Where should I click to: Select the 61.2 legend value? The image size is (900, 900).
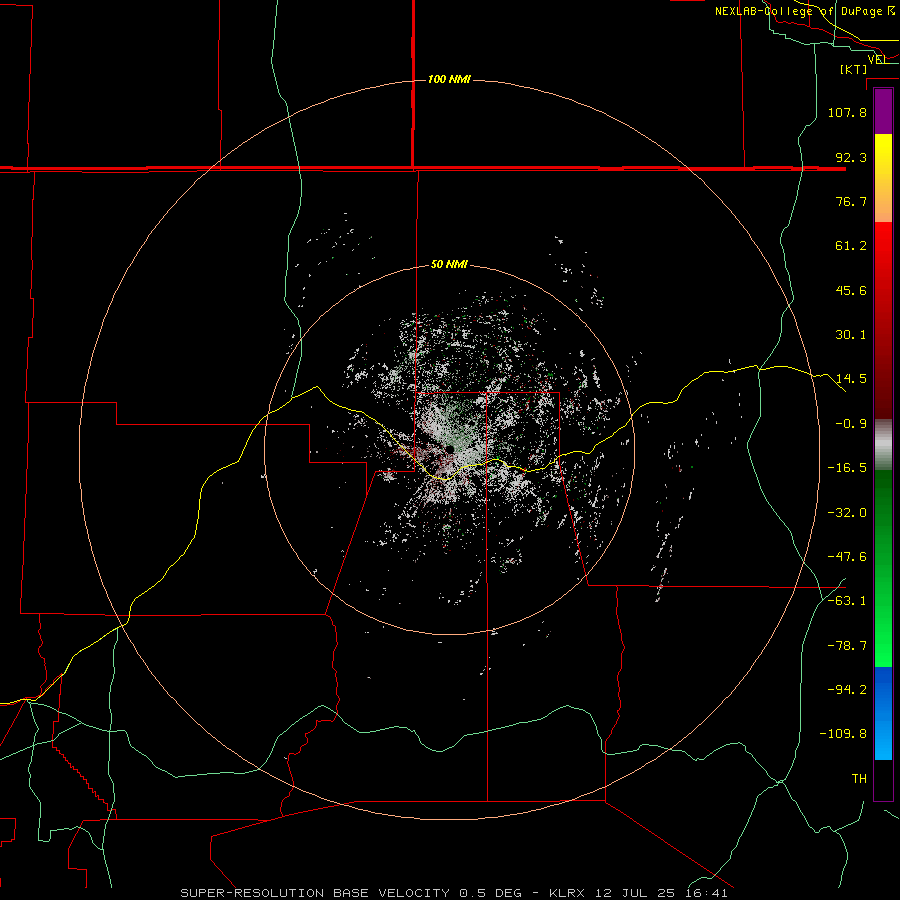(851, 246)
